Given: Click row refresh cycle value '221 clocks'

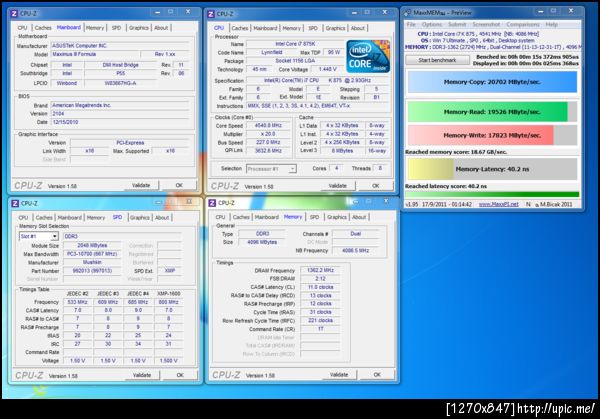Looking at the screenshot, I should coord(320,321).
